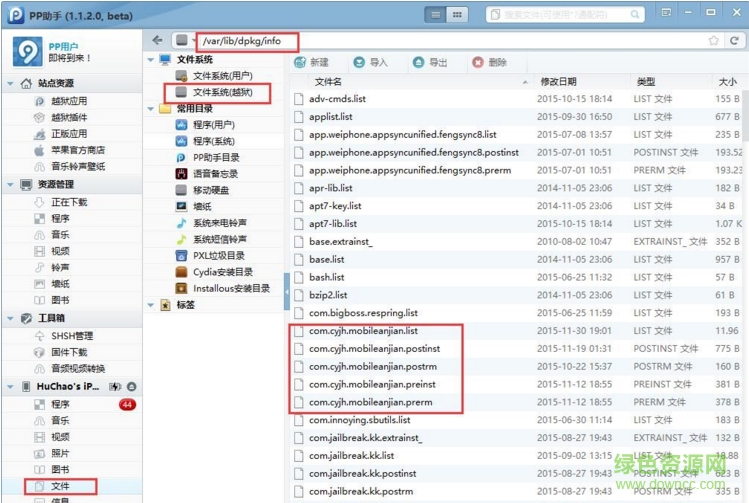Collapse the 常用目录 tree node
The image size is (749, 503).
coord(151,108)
